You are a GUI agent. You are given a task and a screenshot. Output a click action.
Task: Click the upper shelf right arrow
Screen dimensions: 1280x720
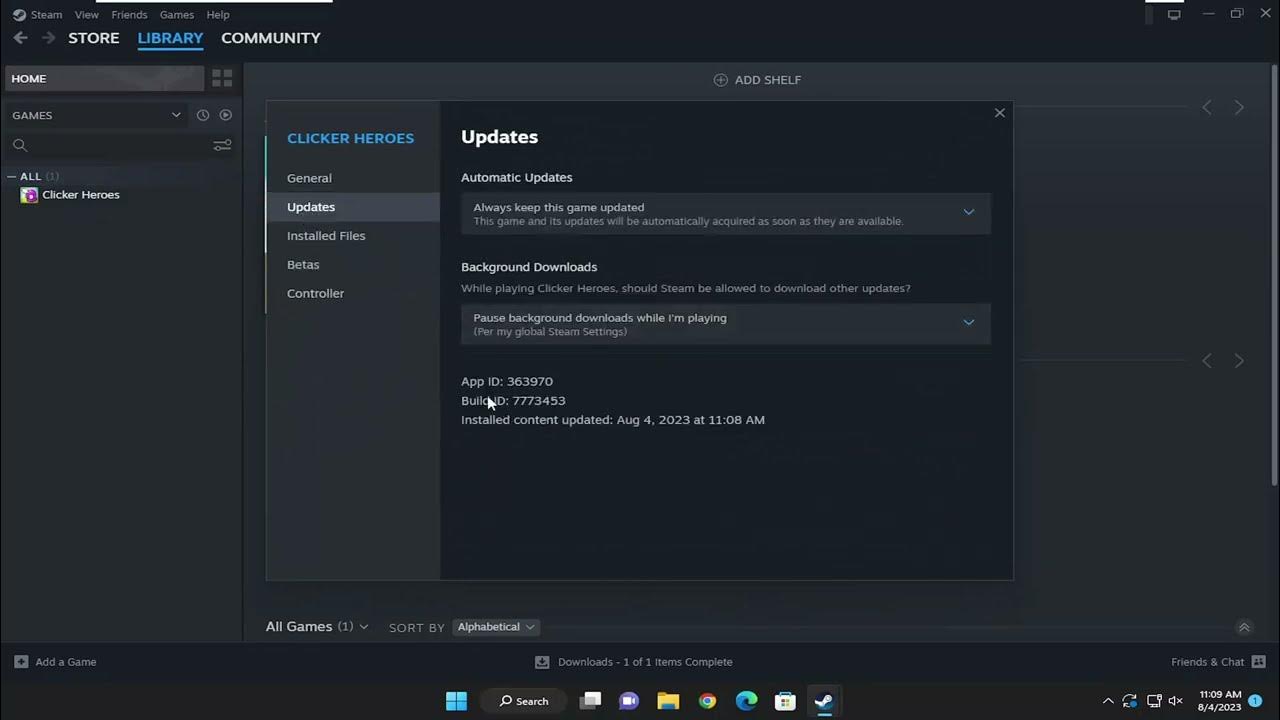1239,107
